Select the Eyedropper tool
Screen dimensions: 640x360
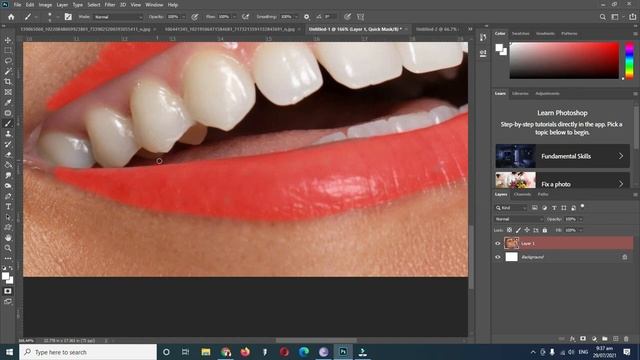8,102
